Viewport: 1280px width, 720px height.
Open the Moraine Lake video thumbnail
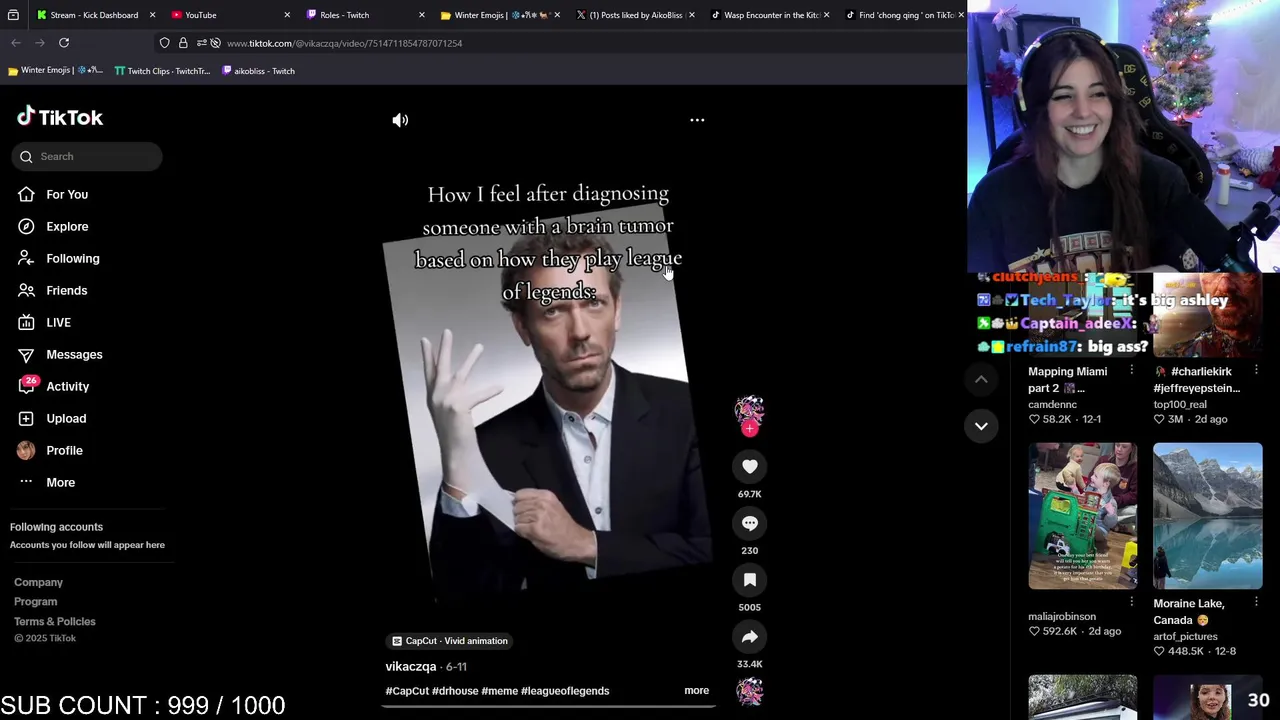[1207, 516]
